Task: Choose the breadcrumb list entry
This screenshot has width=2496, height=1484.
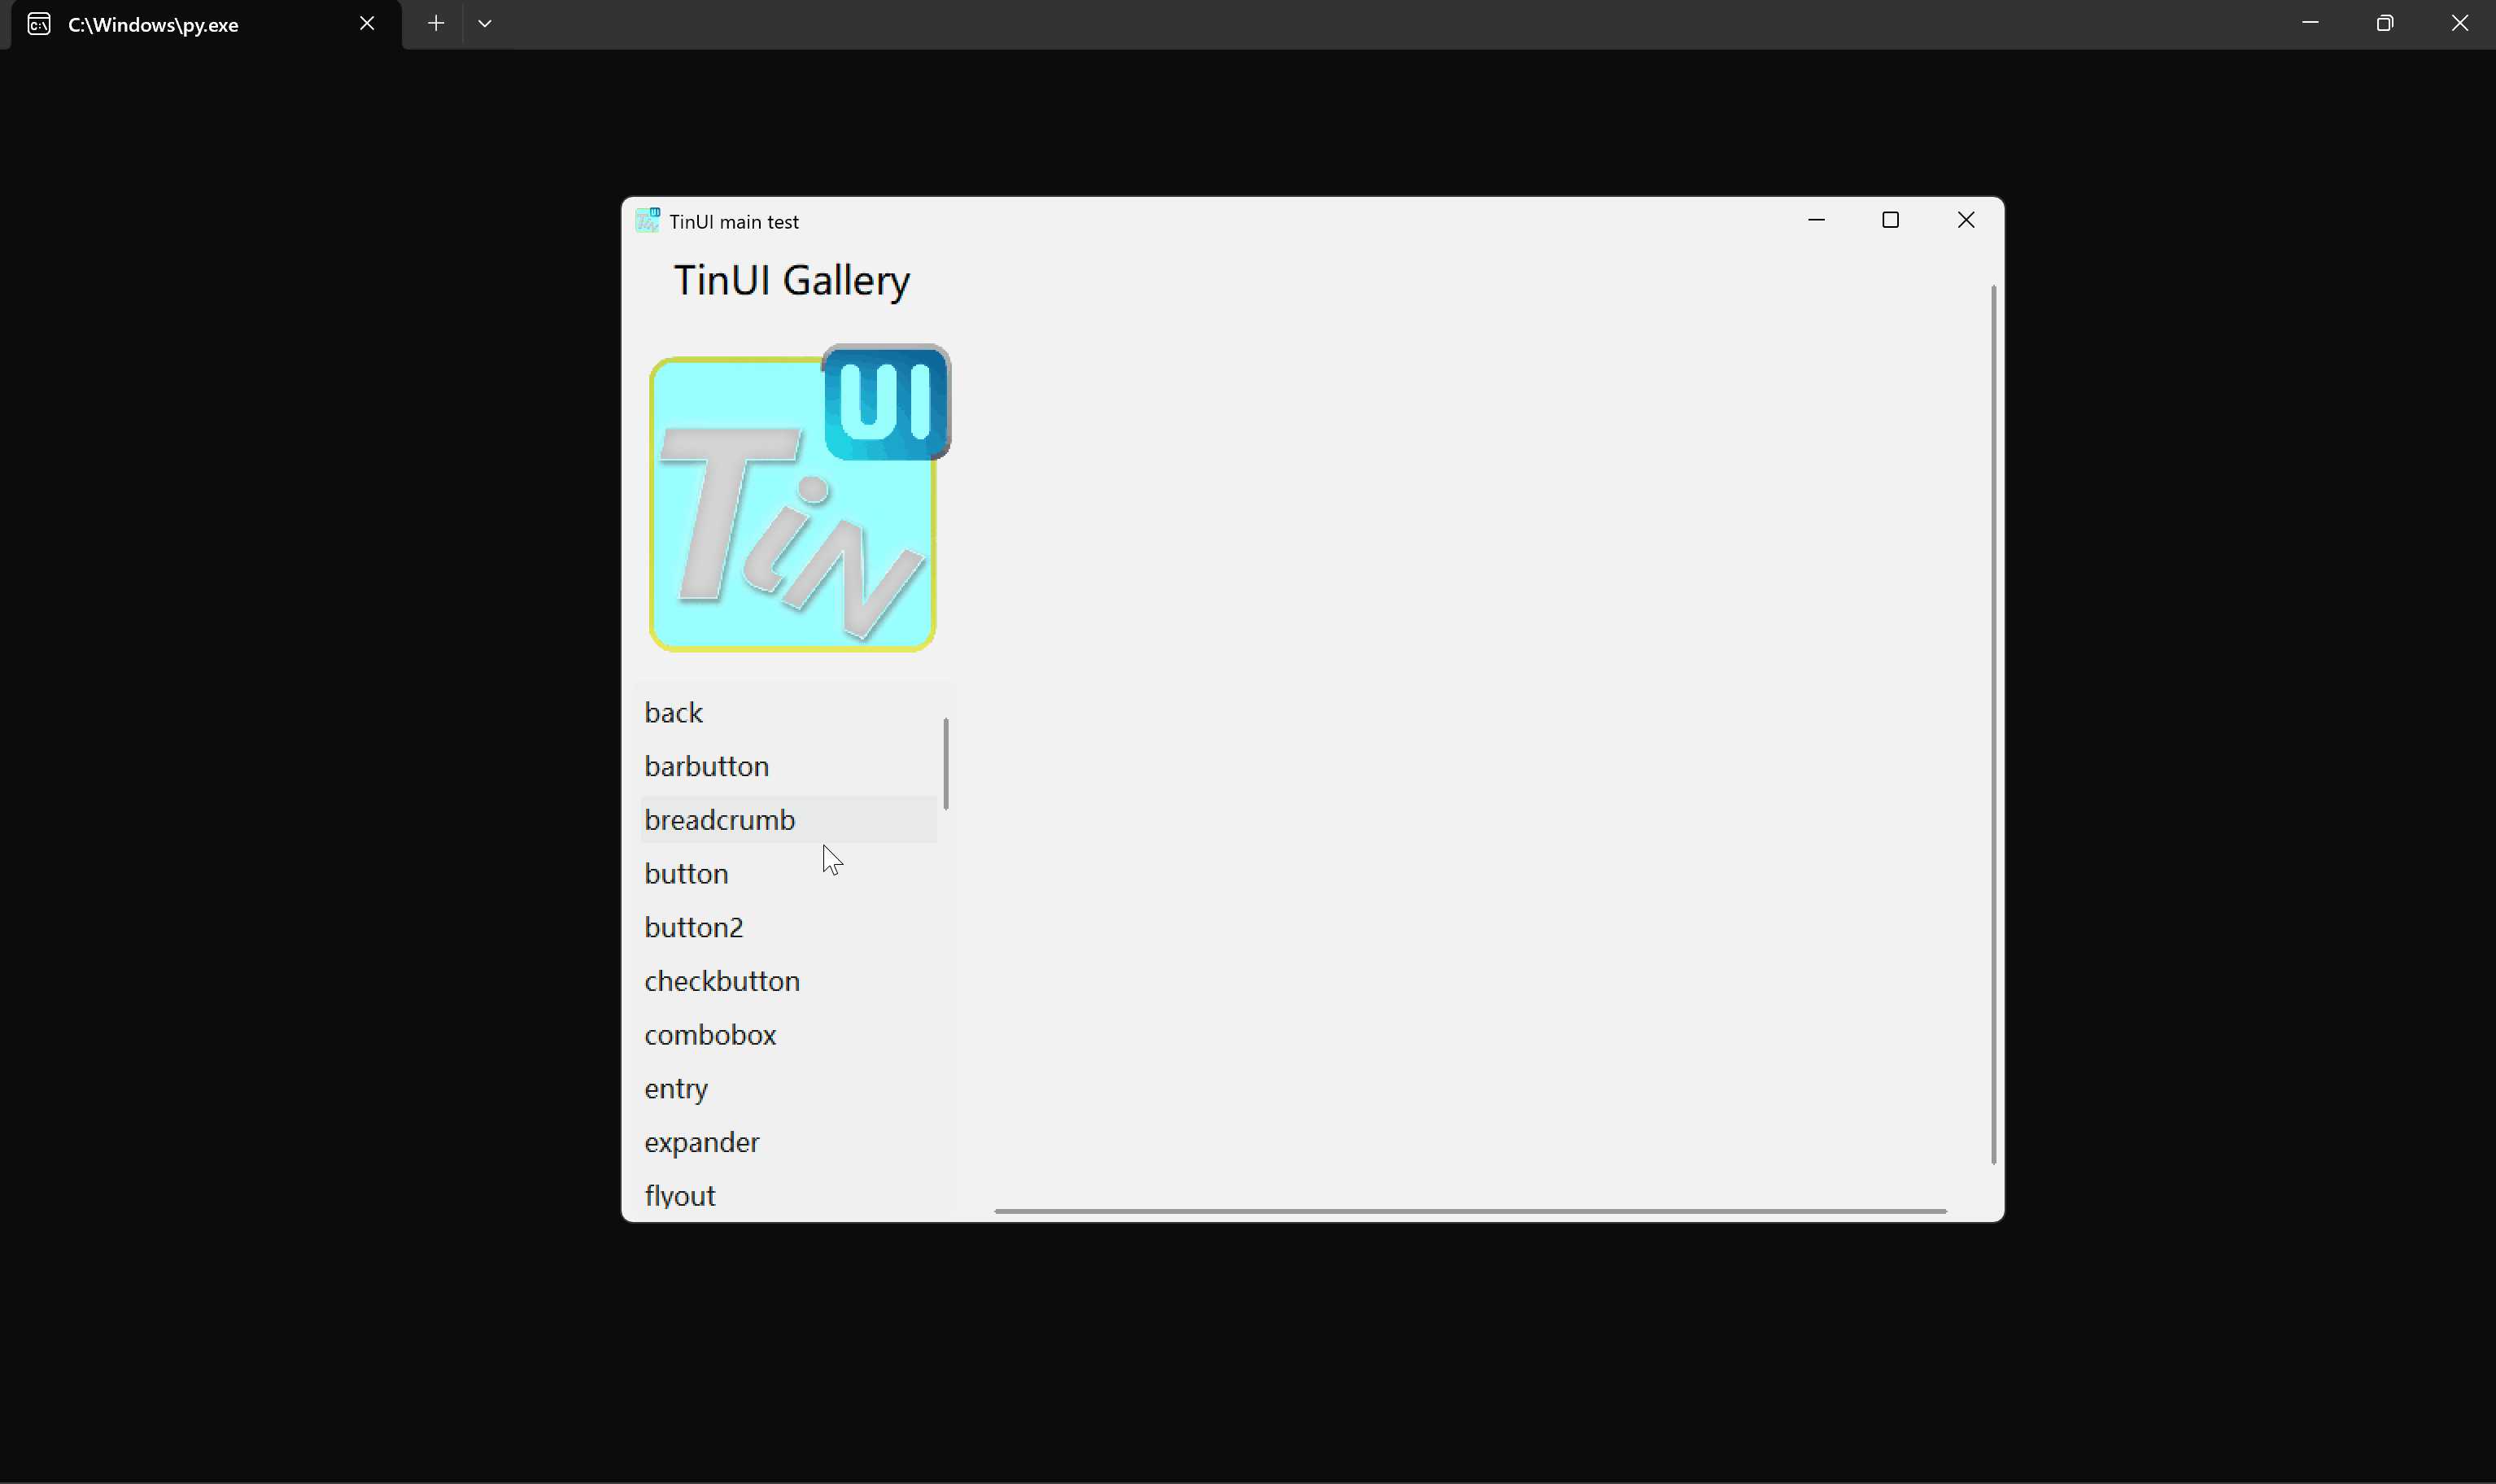Action: click(720, 820)
